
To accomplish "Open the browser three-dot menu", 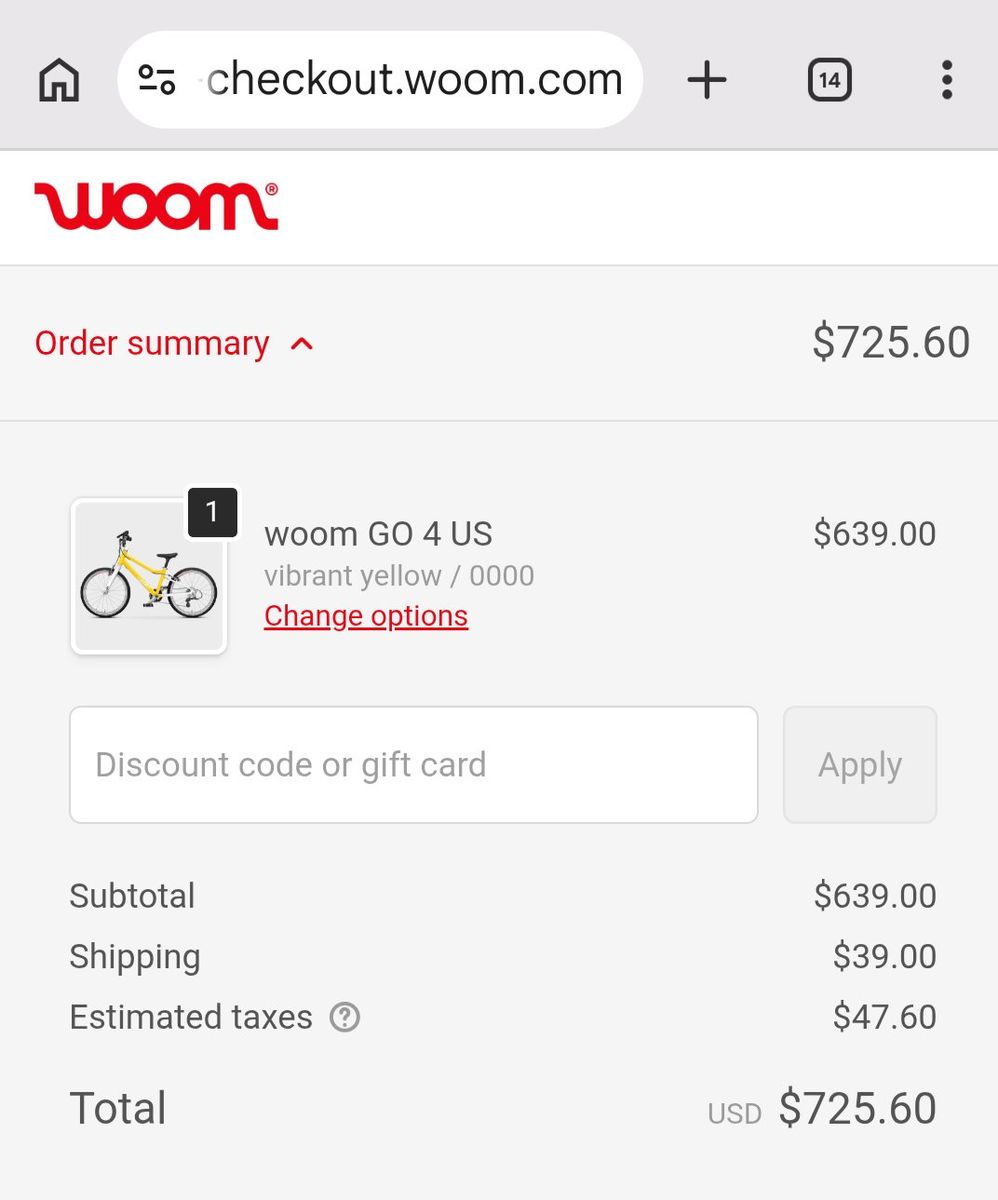I will 946,80.
